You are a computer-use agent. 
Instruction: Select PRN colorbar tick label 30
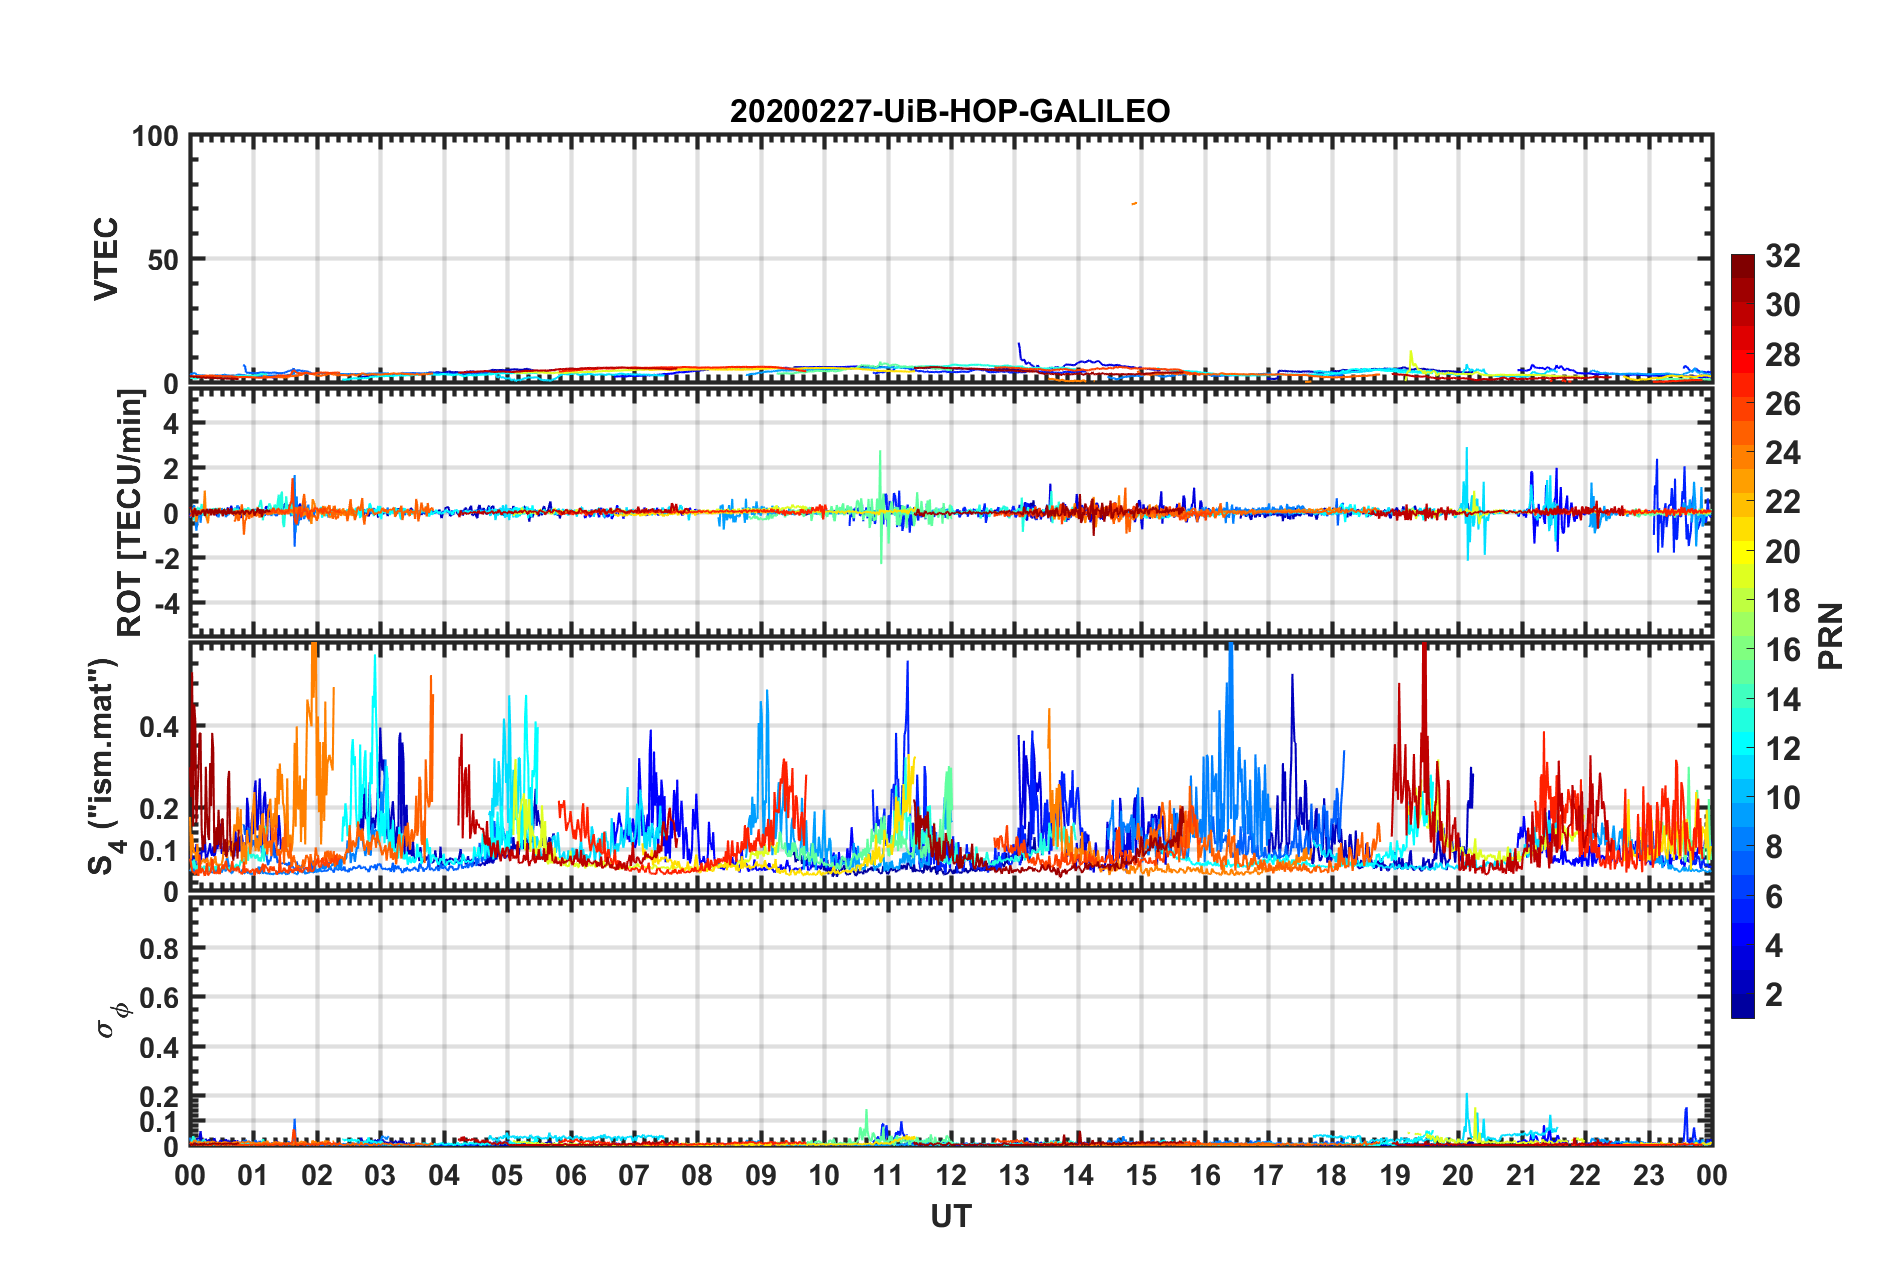click(1783, 305)
